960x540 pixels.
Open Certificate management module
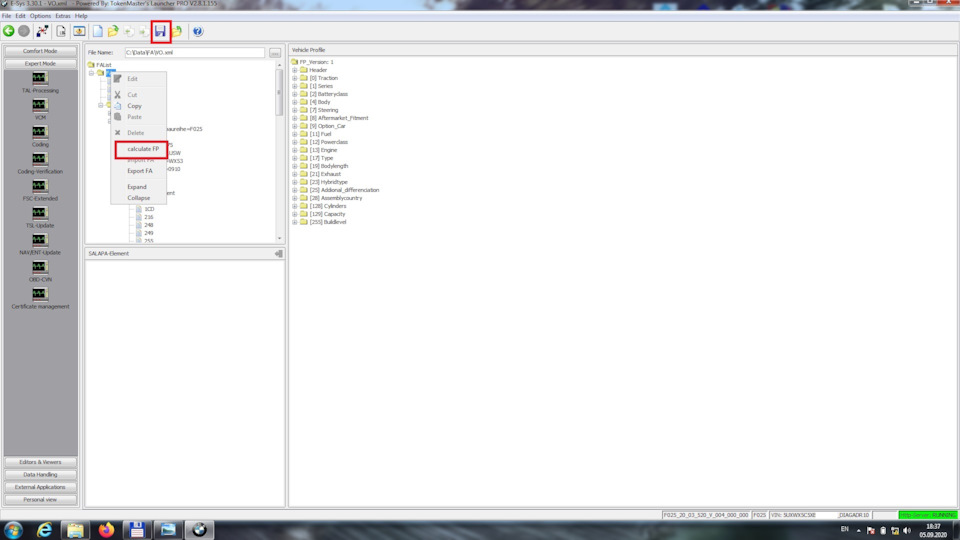point(40,298)
